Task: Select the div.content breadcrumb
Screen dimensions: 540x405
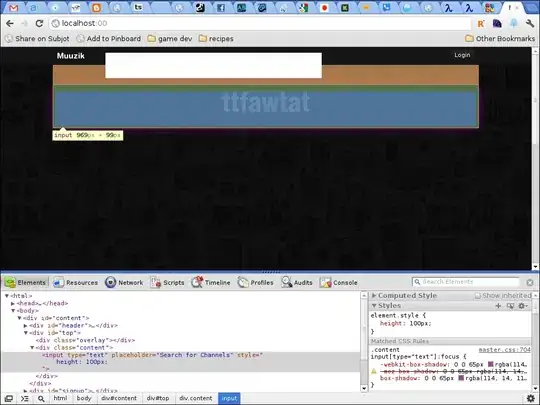Action: click(x=196, y=398)
